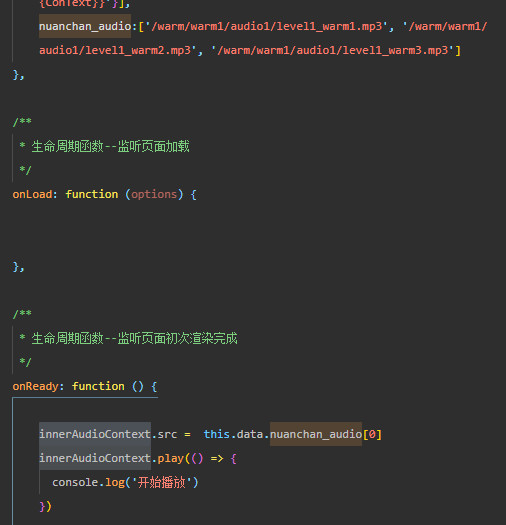The image size is (506, 525).
Task: Click the comment 生命周期函数--监听页面加载
Action: (111, 146)
